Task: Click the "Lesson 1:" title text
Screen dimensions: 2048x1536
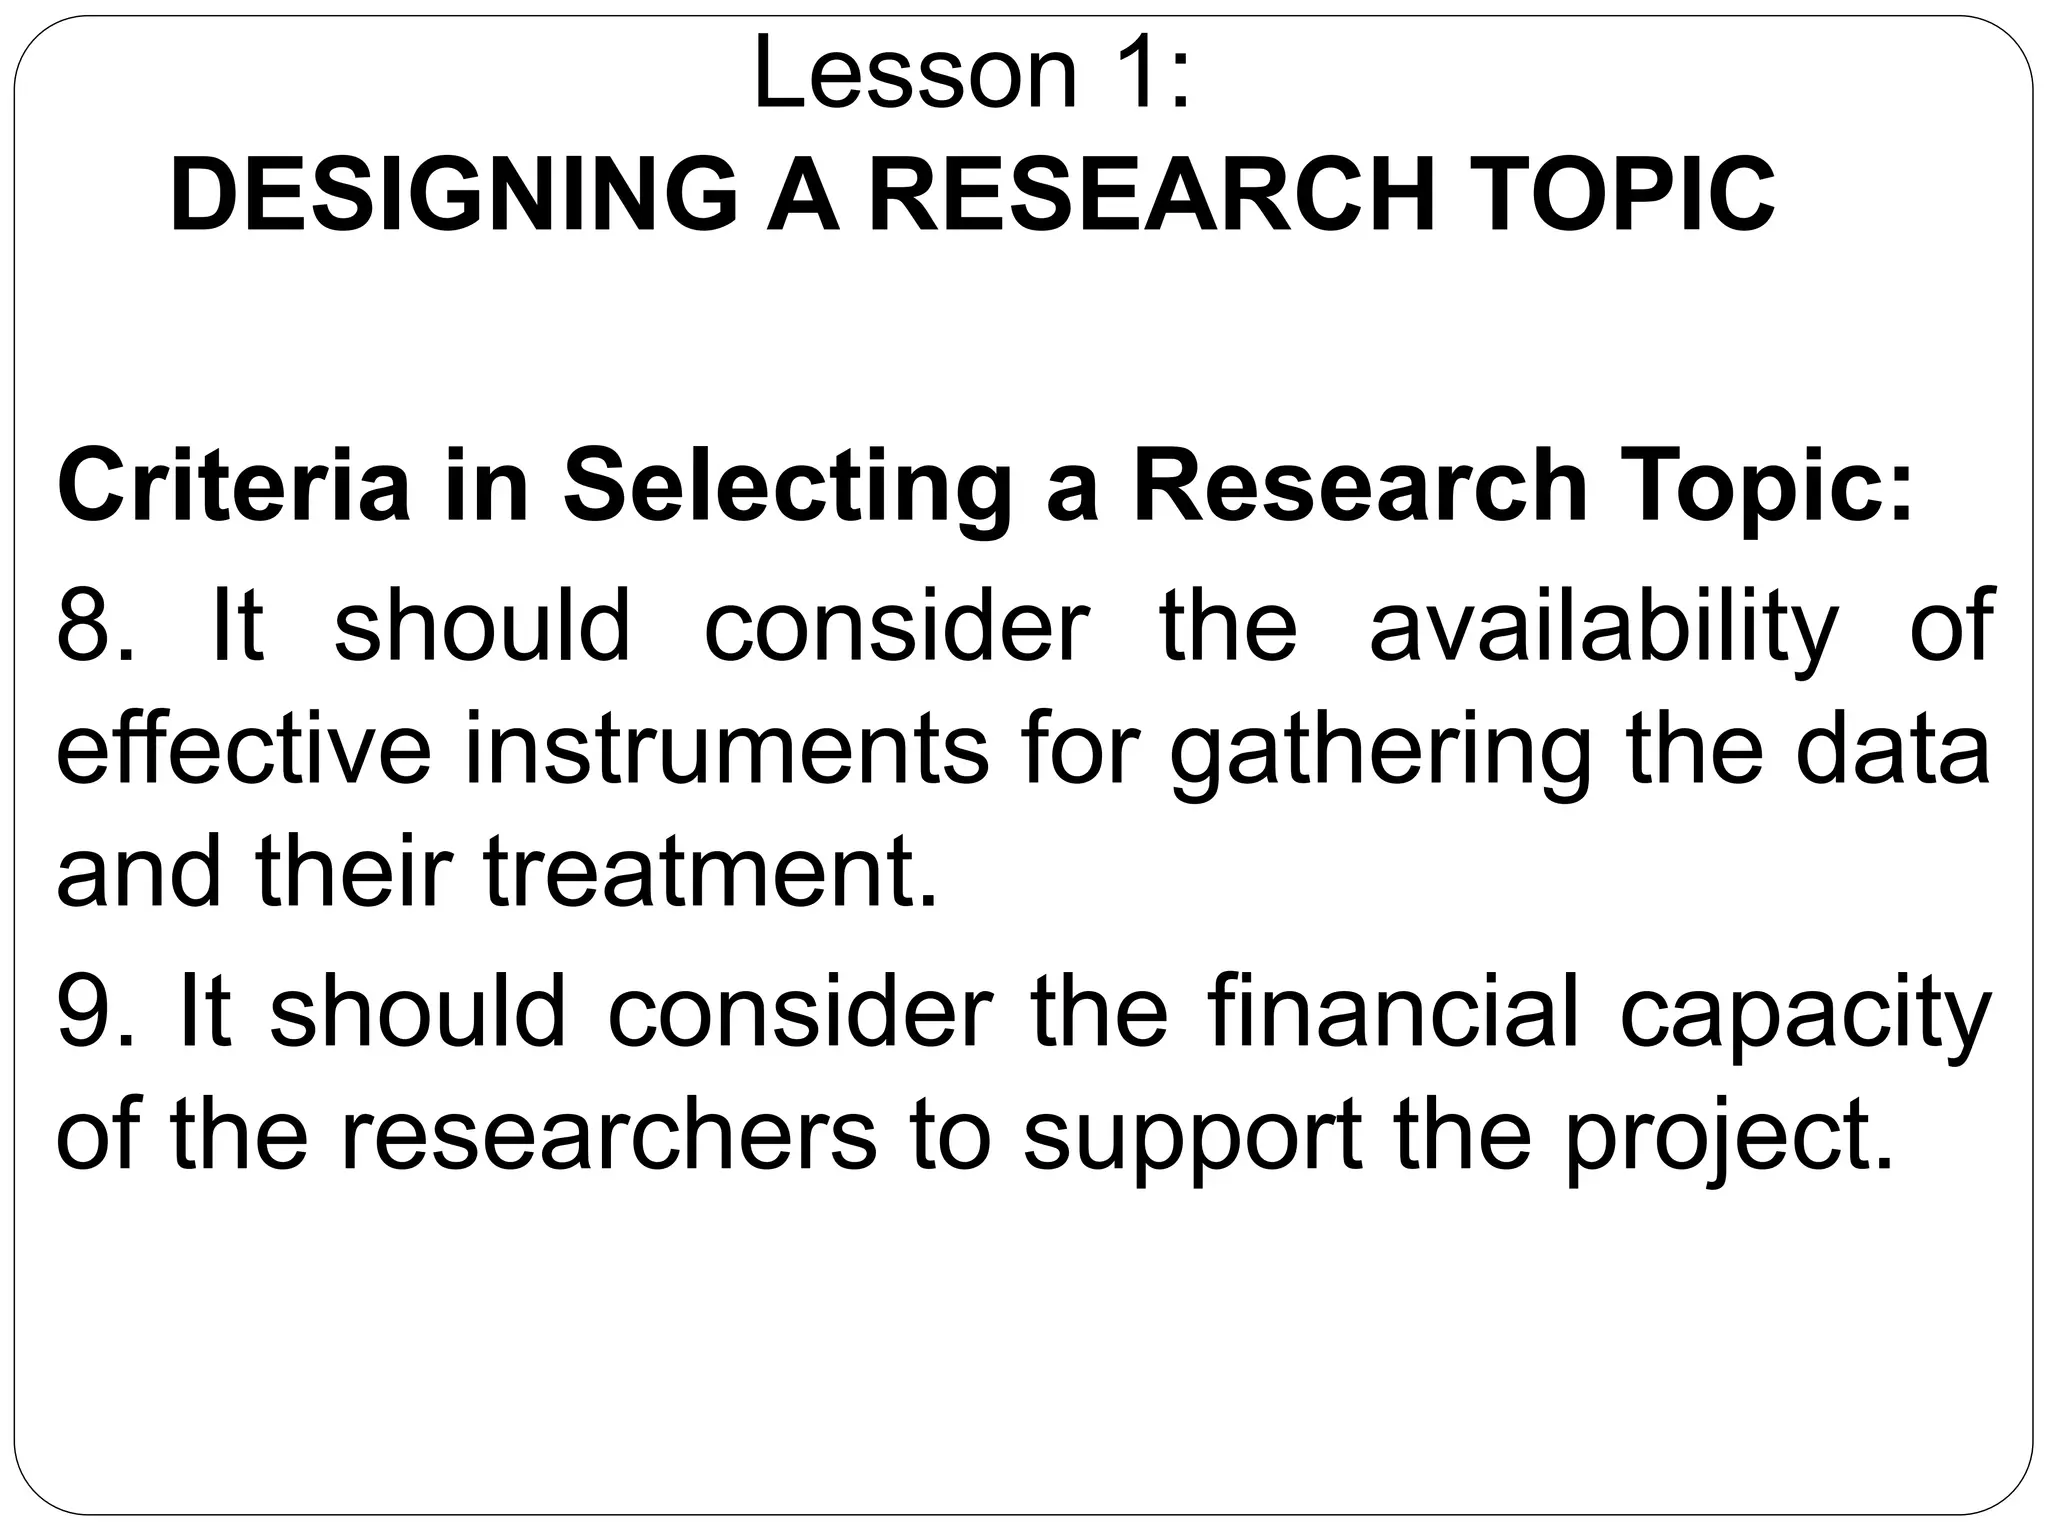Action: 972,75
